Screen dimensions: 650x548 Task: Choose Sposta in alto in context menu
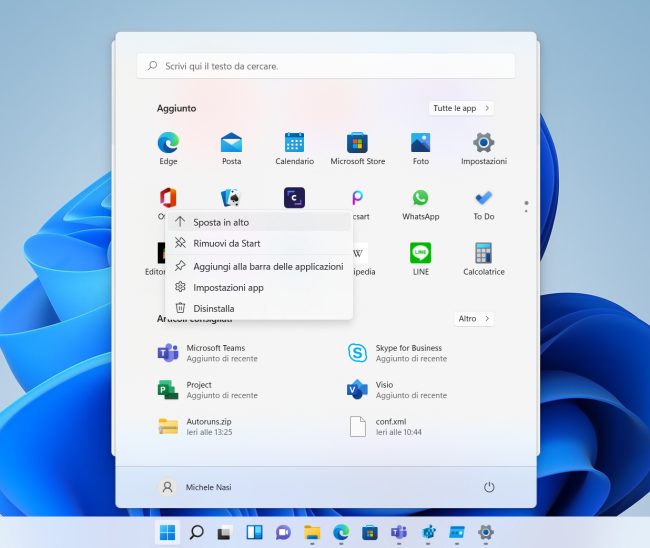pyautogui.click(x=259, y=222)
